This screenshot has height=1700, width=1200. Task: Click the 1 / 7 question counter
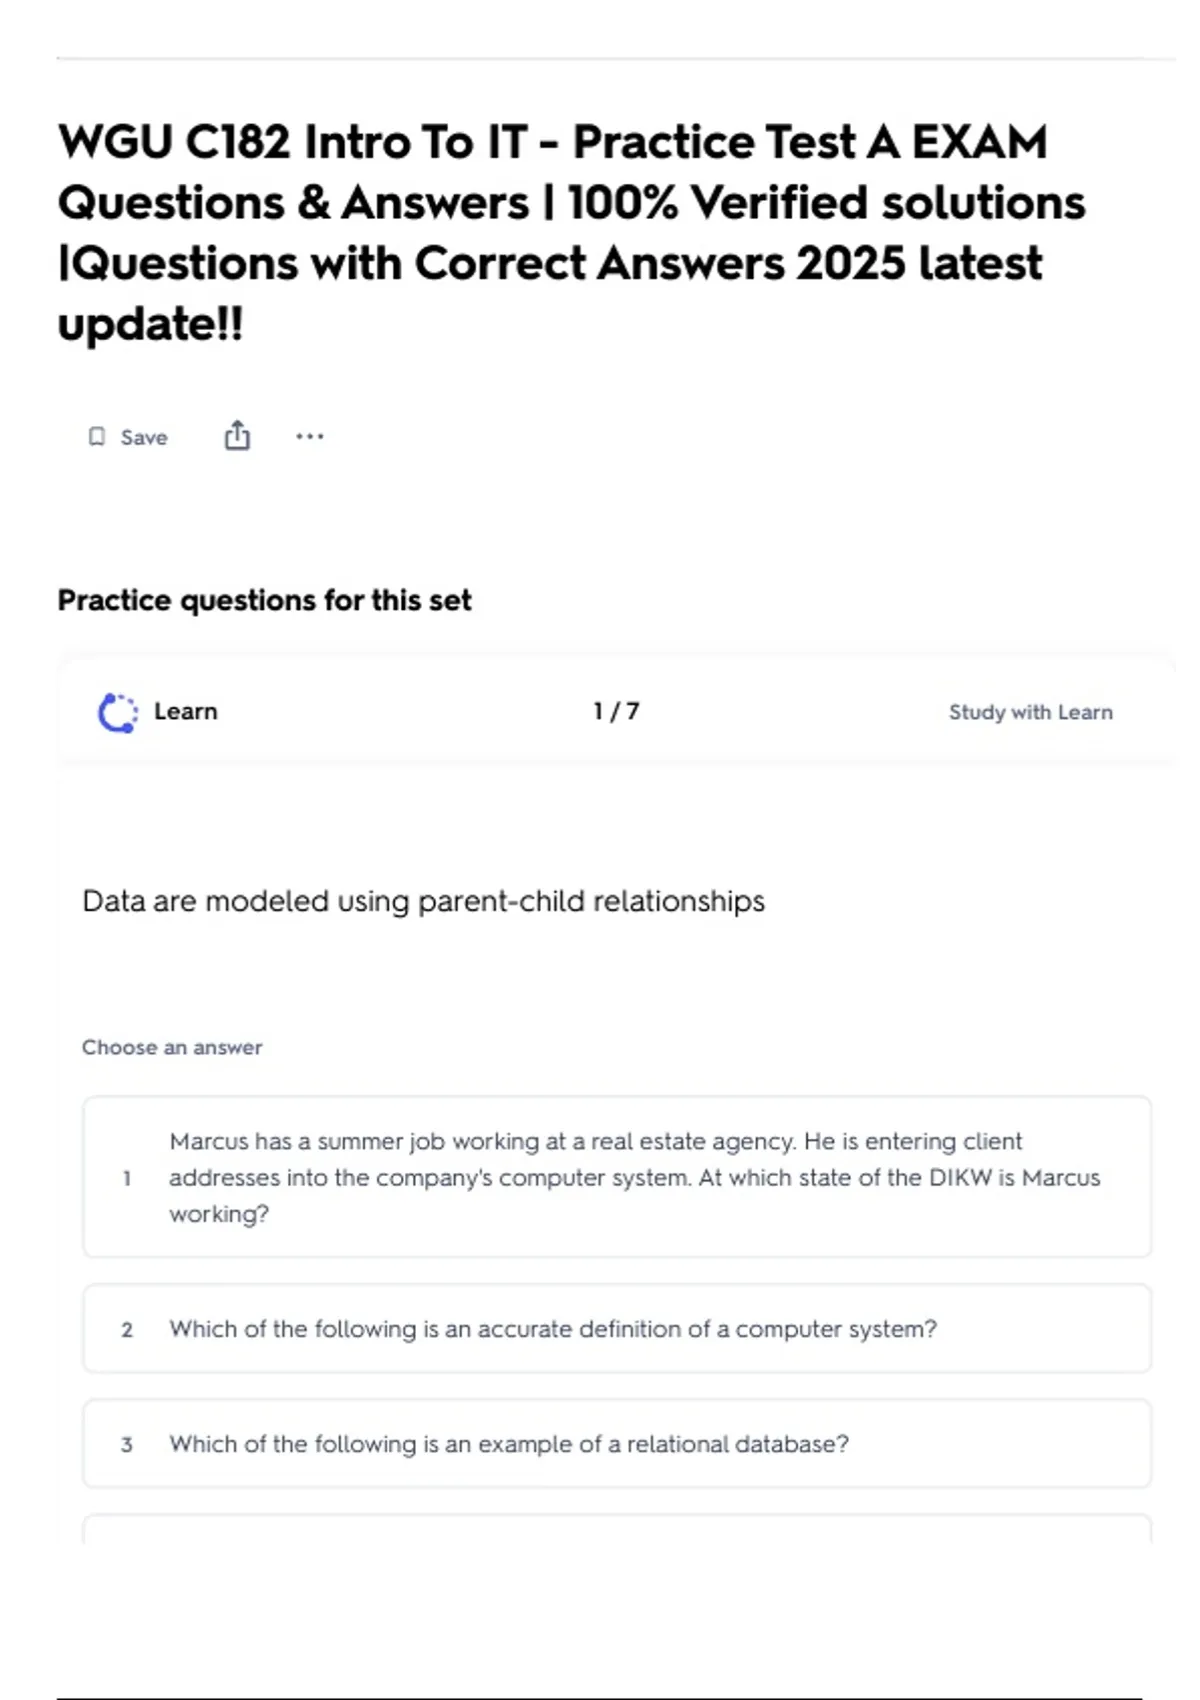coord(616,711)
